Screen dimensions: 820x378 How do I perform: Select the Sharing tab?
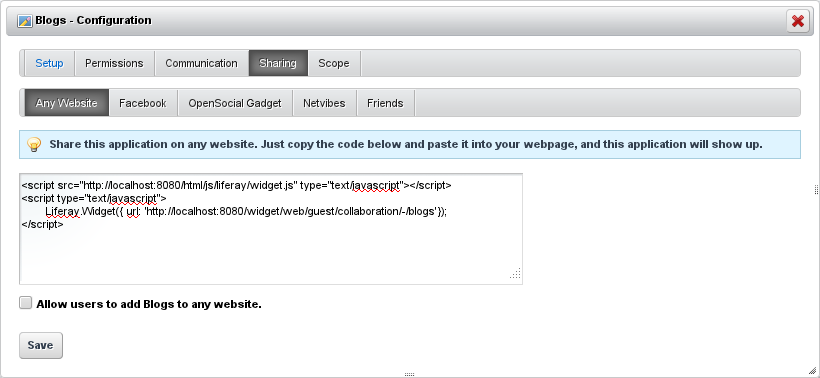coord(278,63)
